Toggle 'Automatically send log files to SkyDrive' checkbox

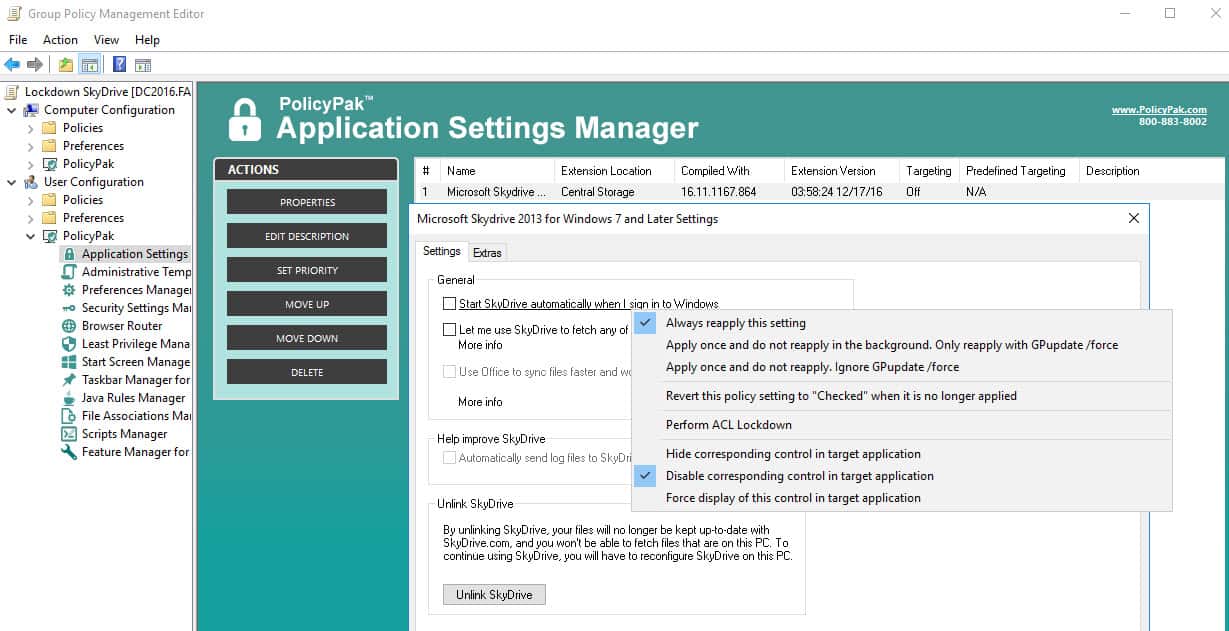click(449, 457)
